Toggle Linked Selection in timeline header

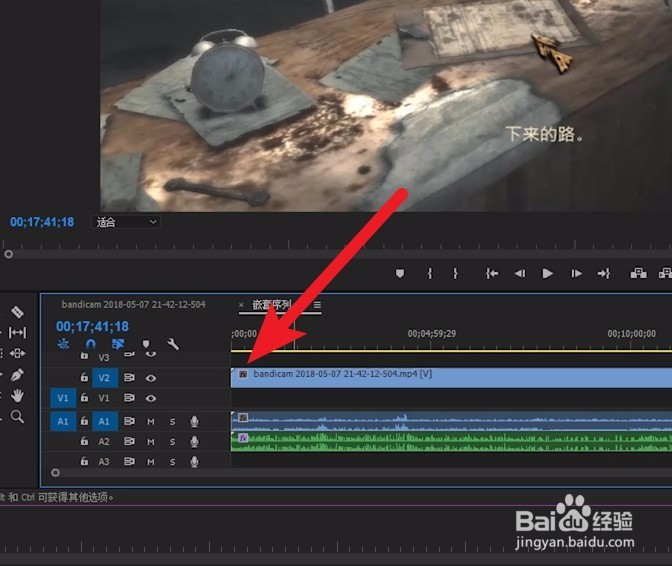pos(118,344)
